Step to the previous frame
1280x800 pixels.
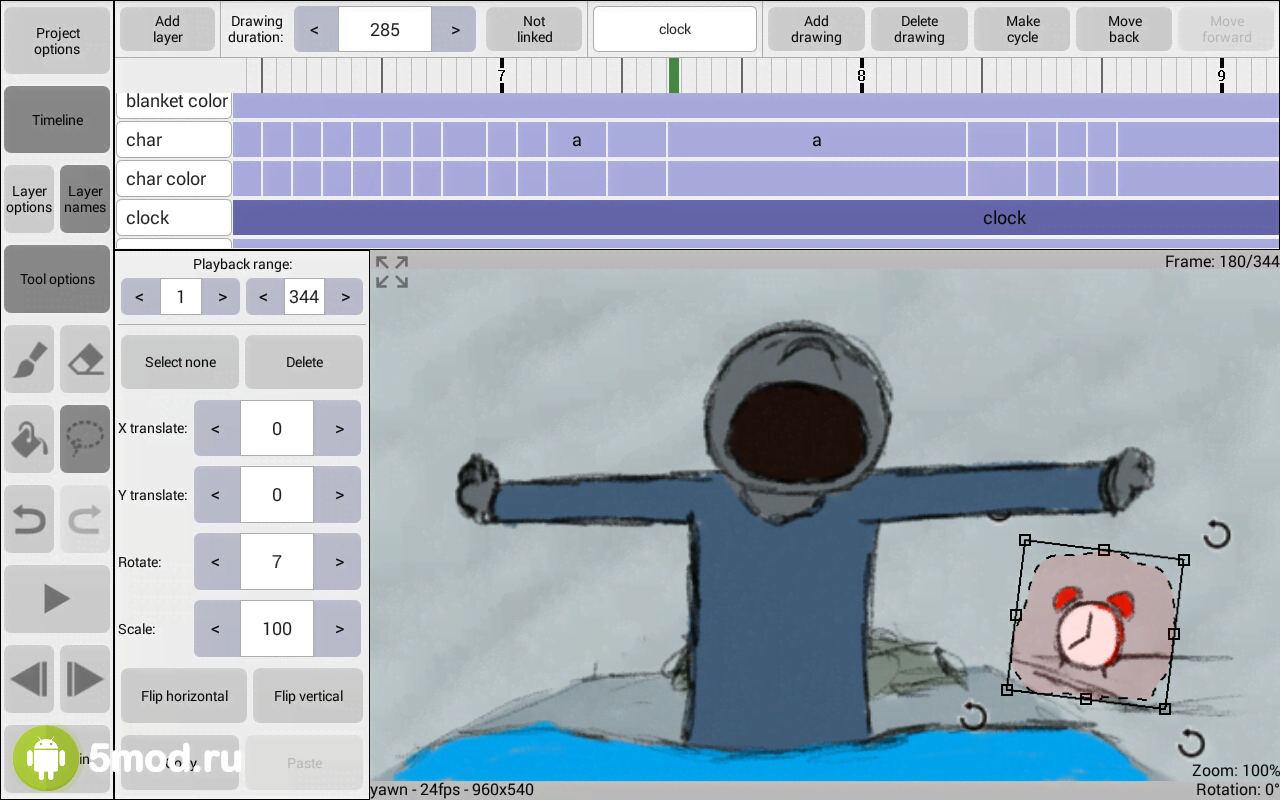tap(29, 680)
